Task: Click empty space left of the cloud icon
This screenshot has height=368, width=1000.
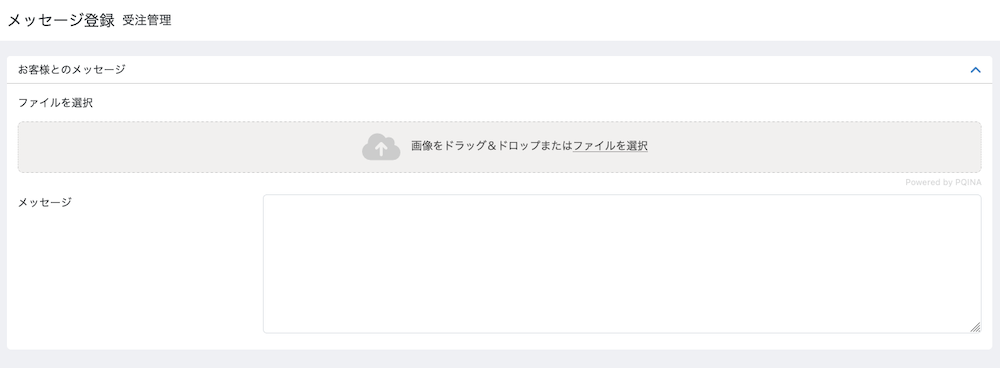Action: click(x=189, y=147)
